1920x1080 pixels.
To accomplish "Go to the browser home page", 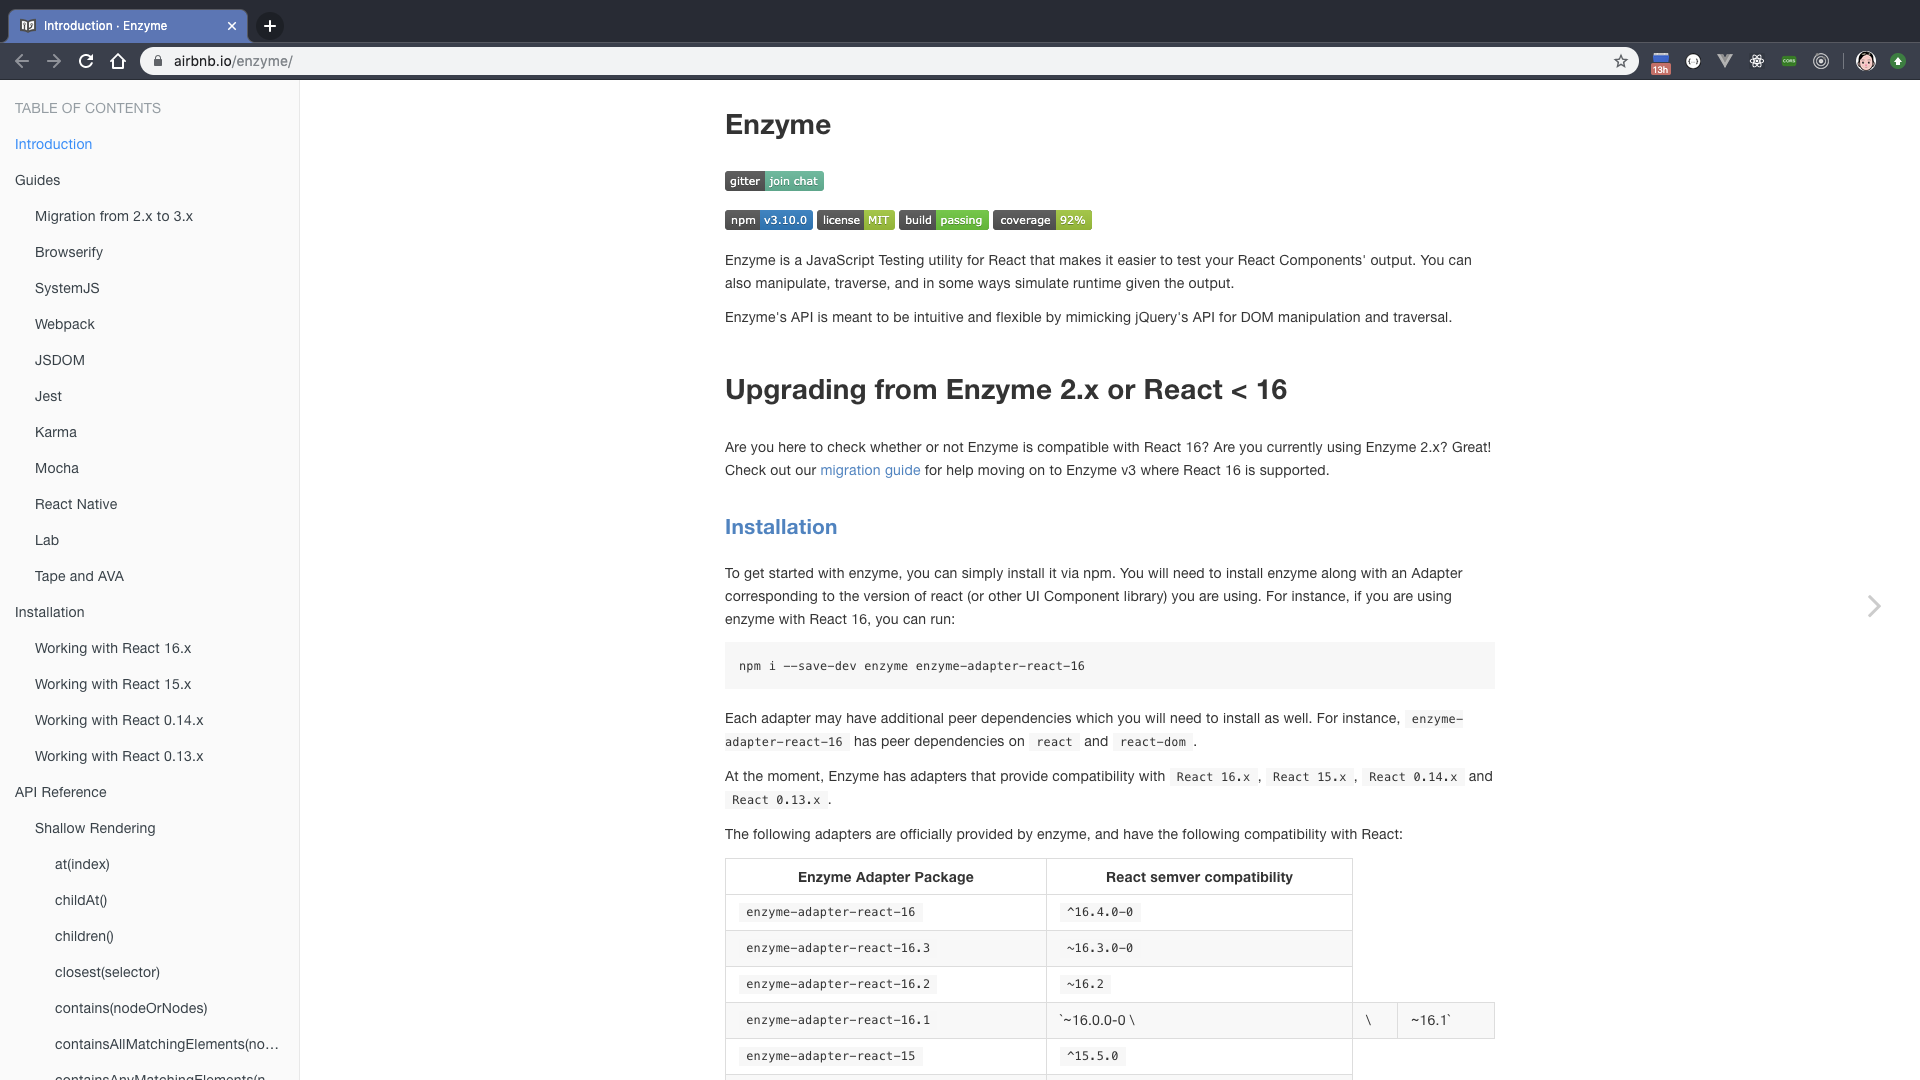I will (x=118, y=61).
